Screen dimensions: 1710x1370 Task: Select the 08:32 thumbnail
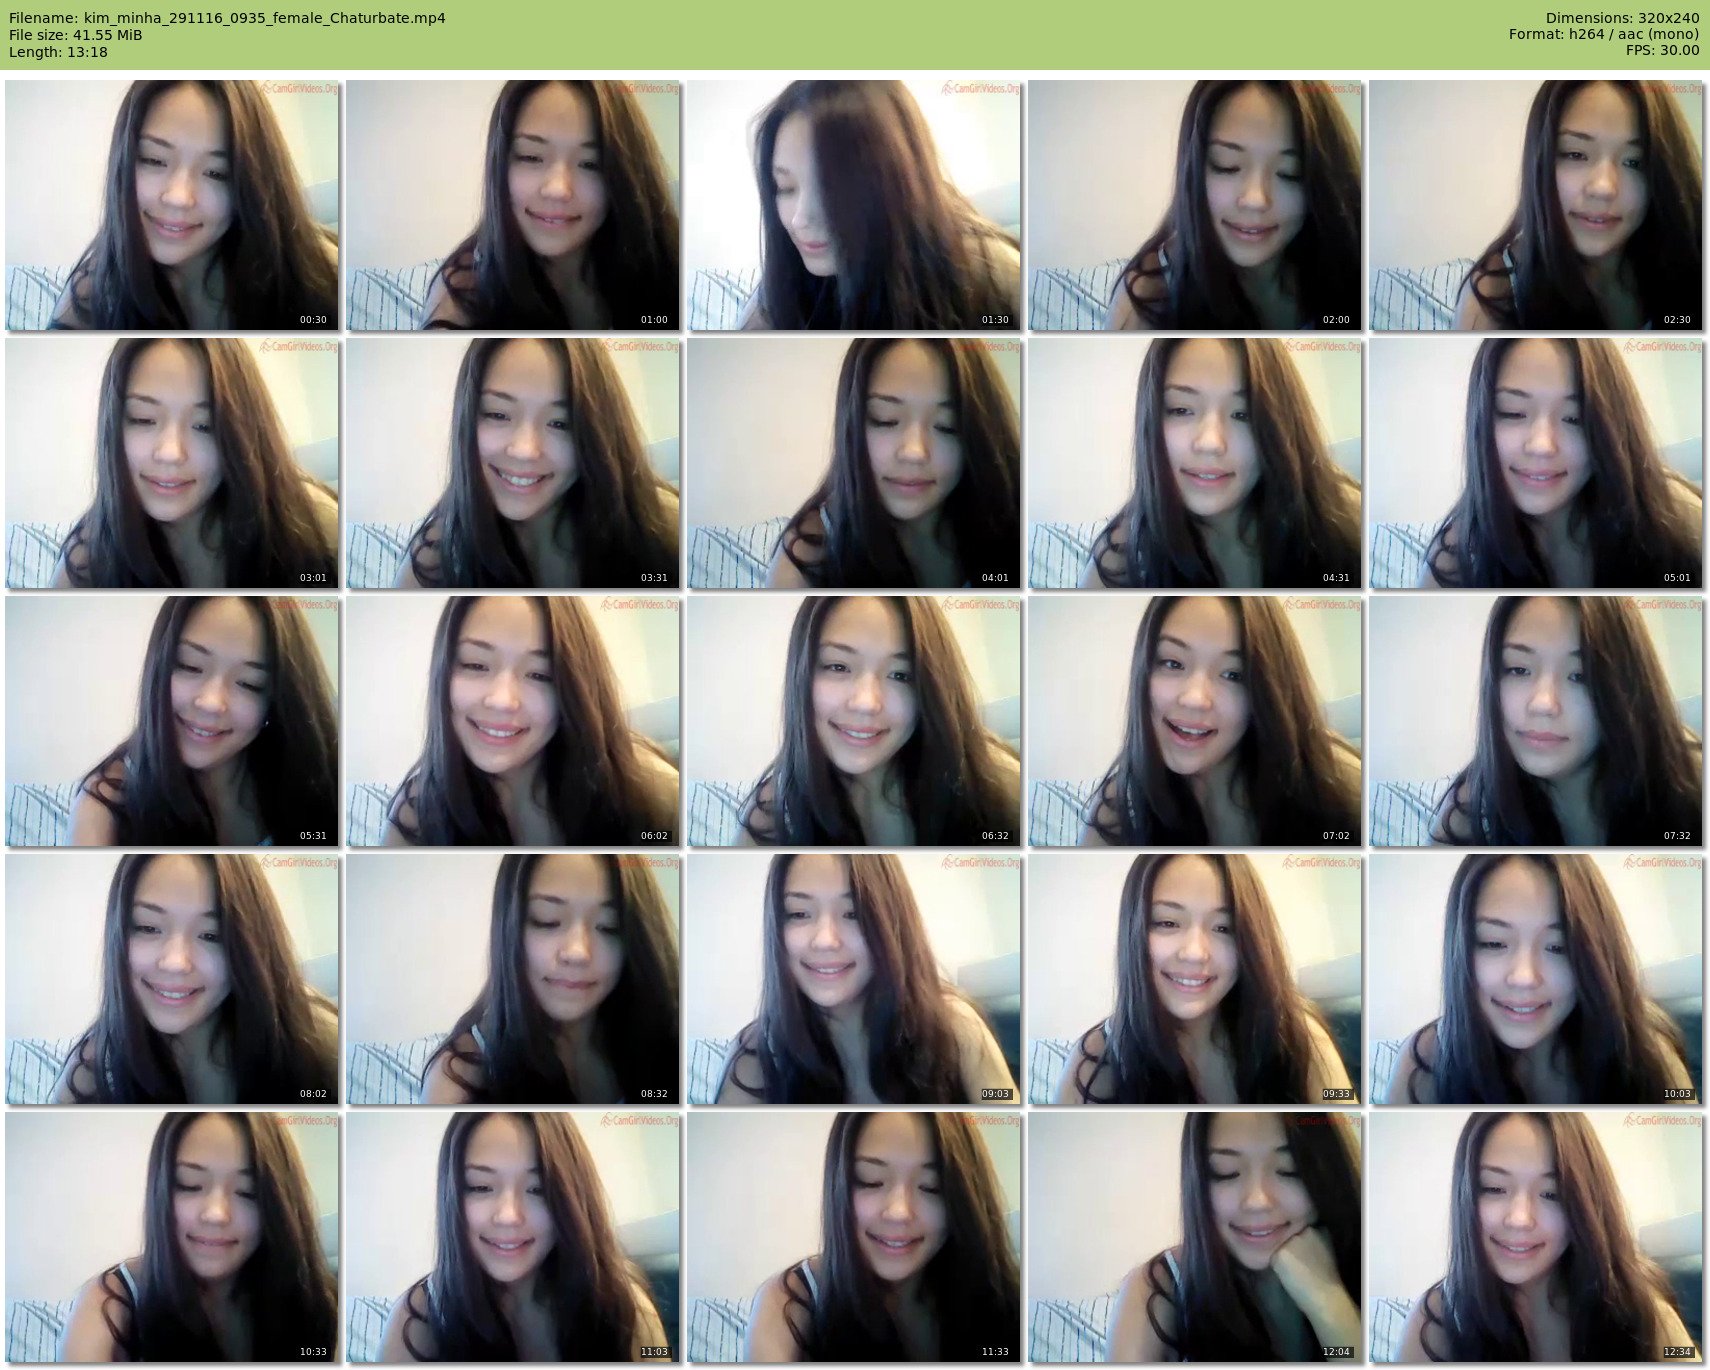click(x=513, y=979)
